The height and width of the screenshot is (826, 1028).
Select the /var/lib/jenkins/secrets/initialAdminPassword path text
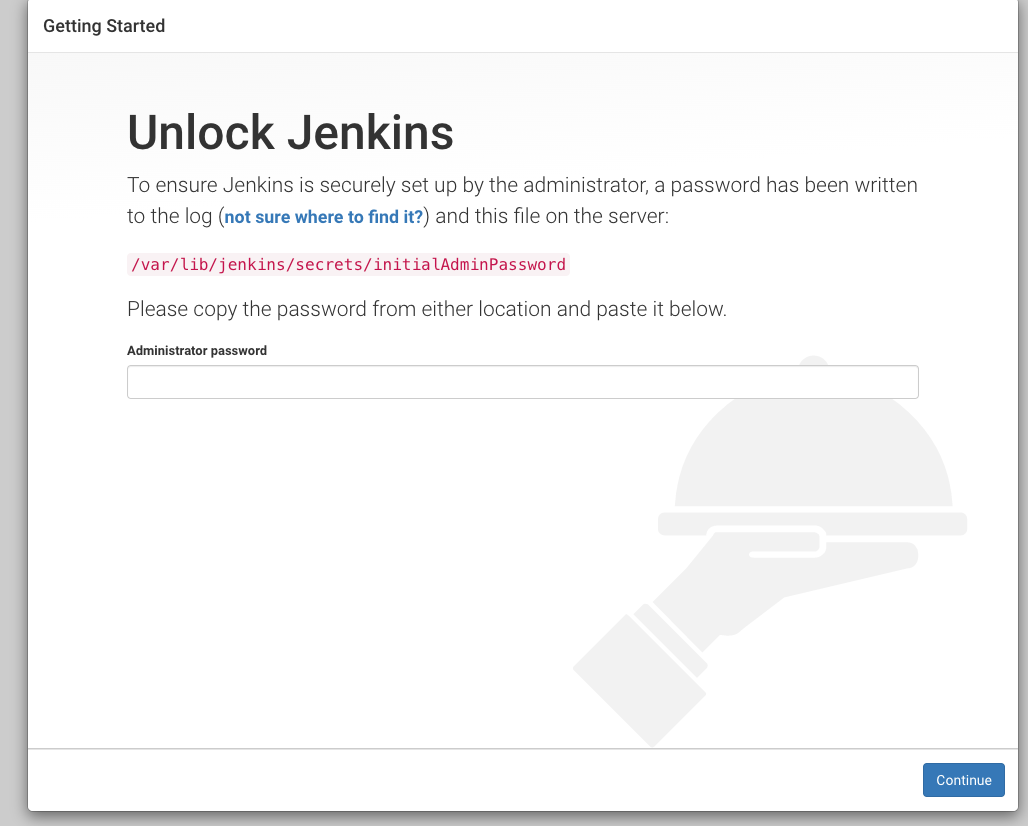tap(348, 265)
